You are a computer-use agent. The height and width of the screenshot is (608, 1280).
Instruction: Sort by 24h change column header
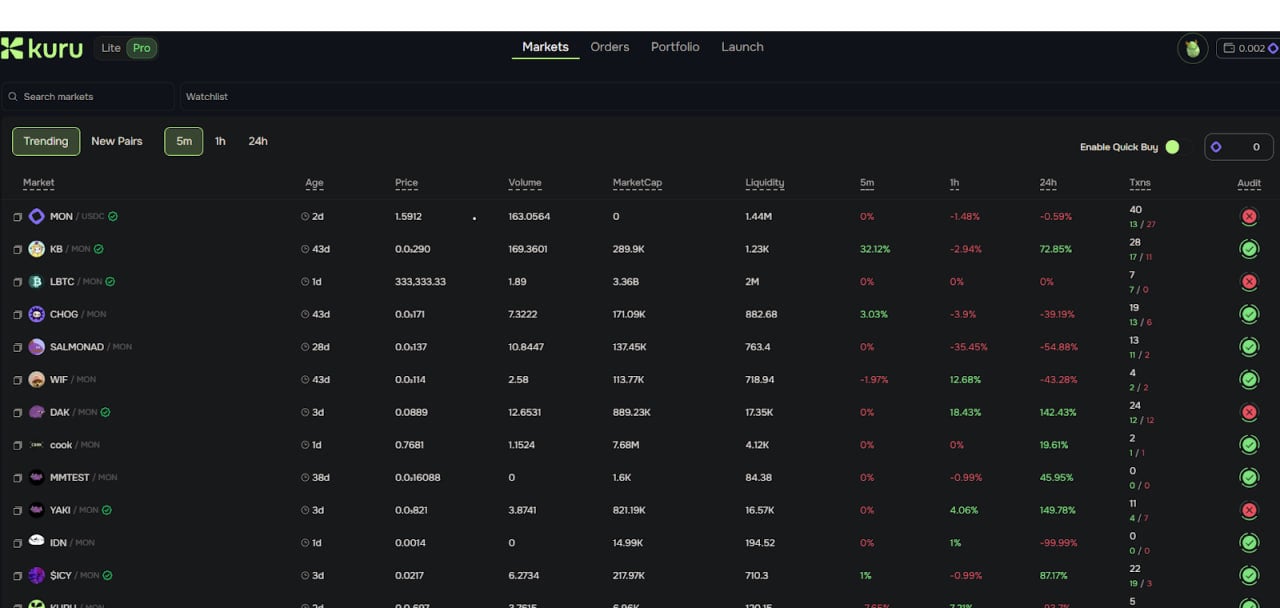[x=1048, y=183]
